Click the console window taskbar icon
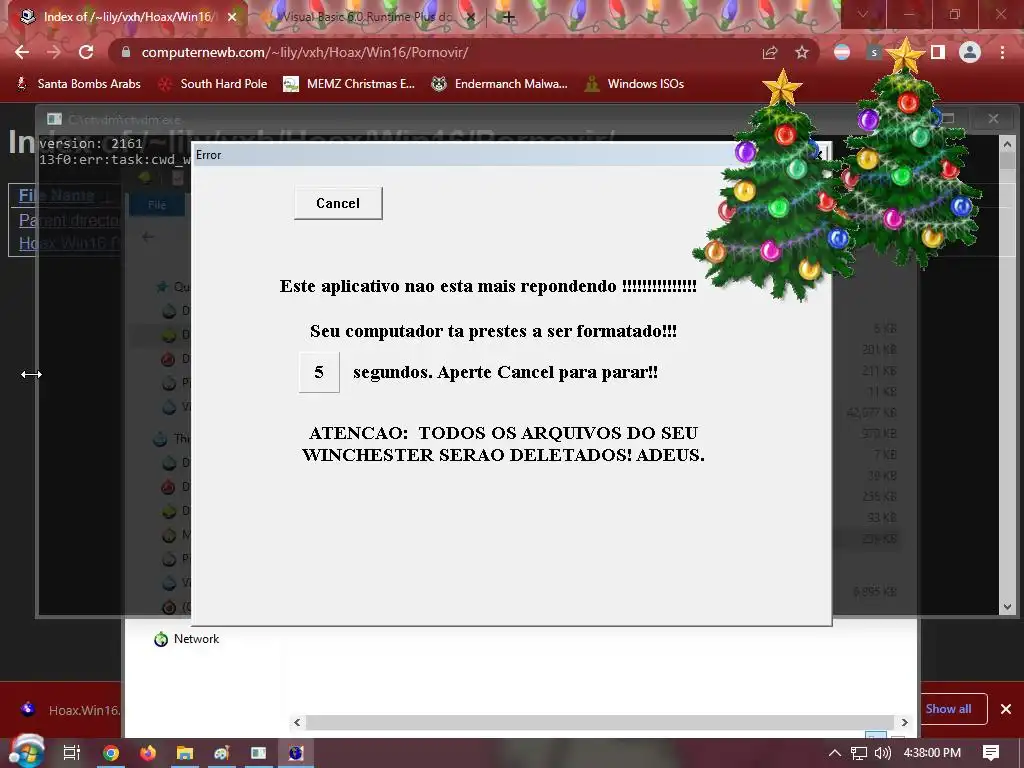Screen dimensions: 1024x768 point(259,753)
